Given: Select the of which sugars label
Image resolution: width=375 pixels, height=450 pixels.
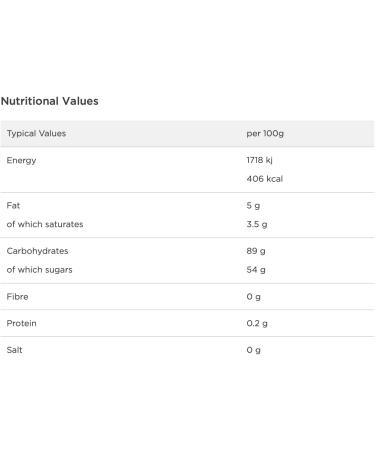Looking at the screenshot, I should coord(39,270).
